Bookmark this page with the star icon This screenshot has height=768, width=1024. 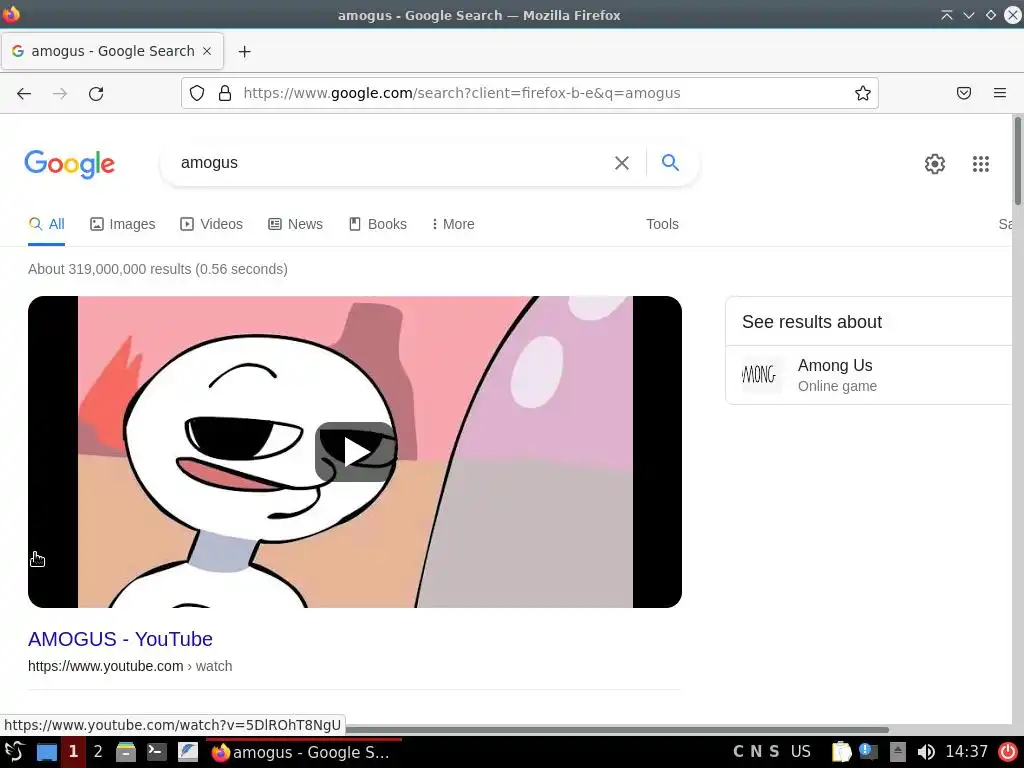coord(863,93)
